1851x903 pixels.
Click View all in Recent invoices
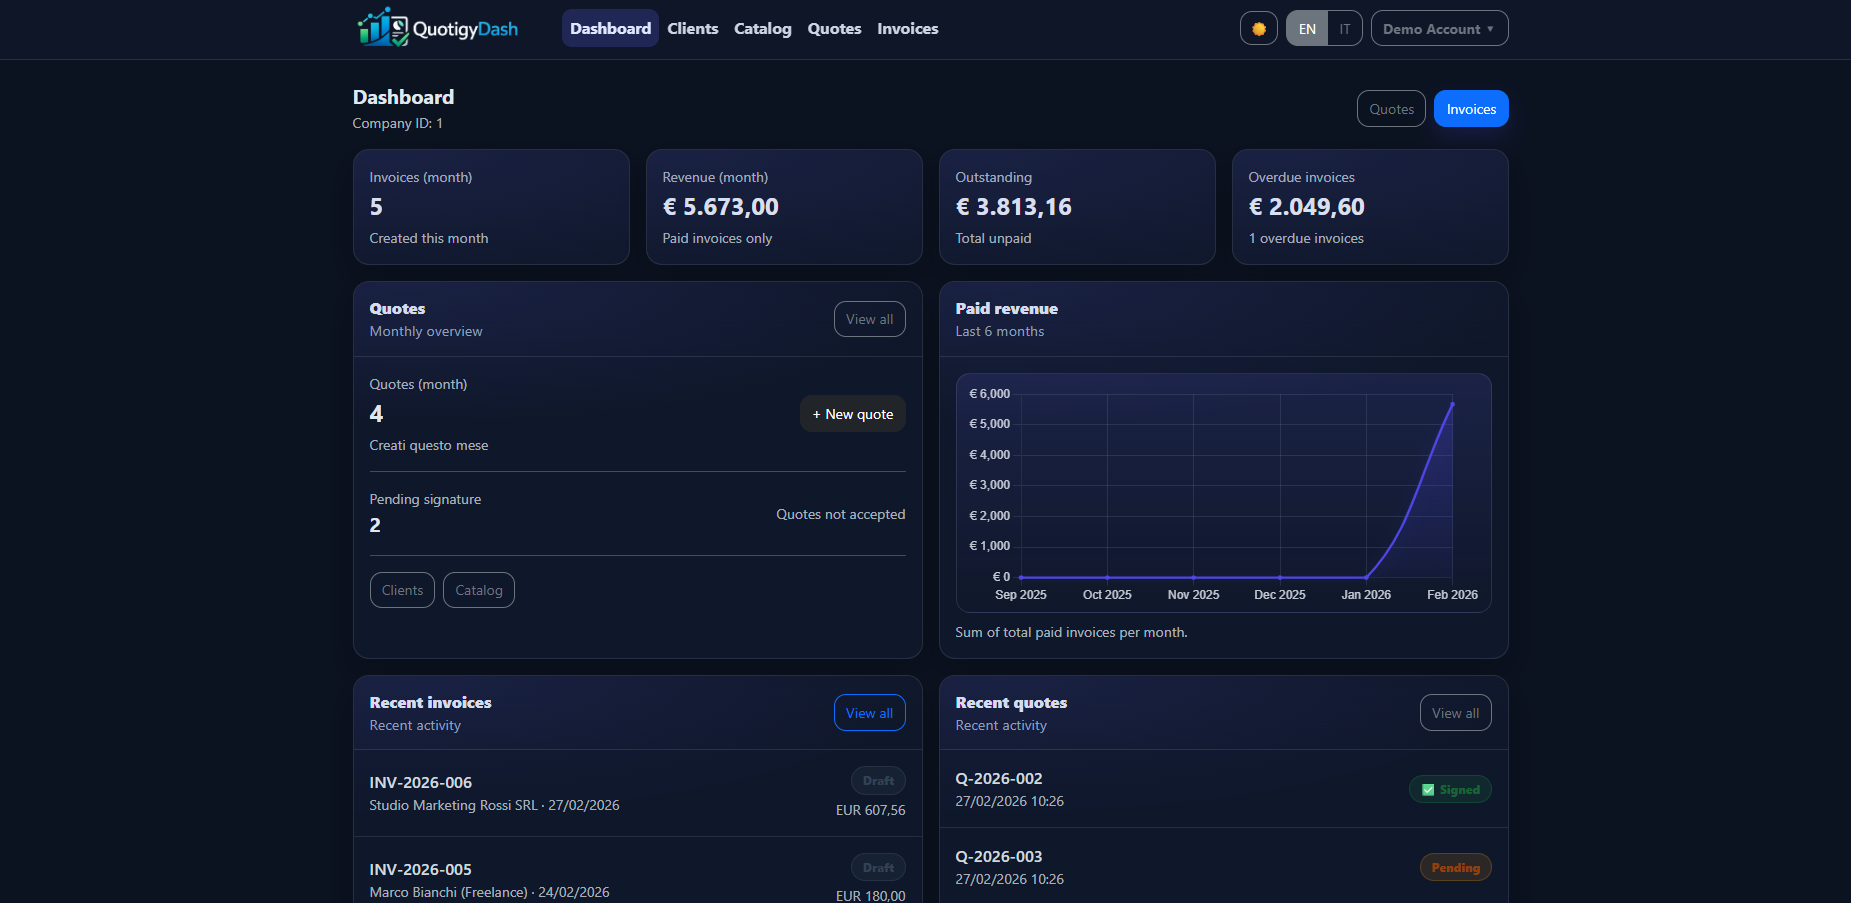point(870,713)
